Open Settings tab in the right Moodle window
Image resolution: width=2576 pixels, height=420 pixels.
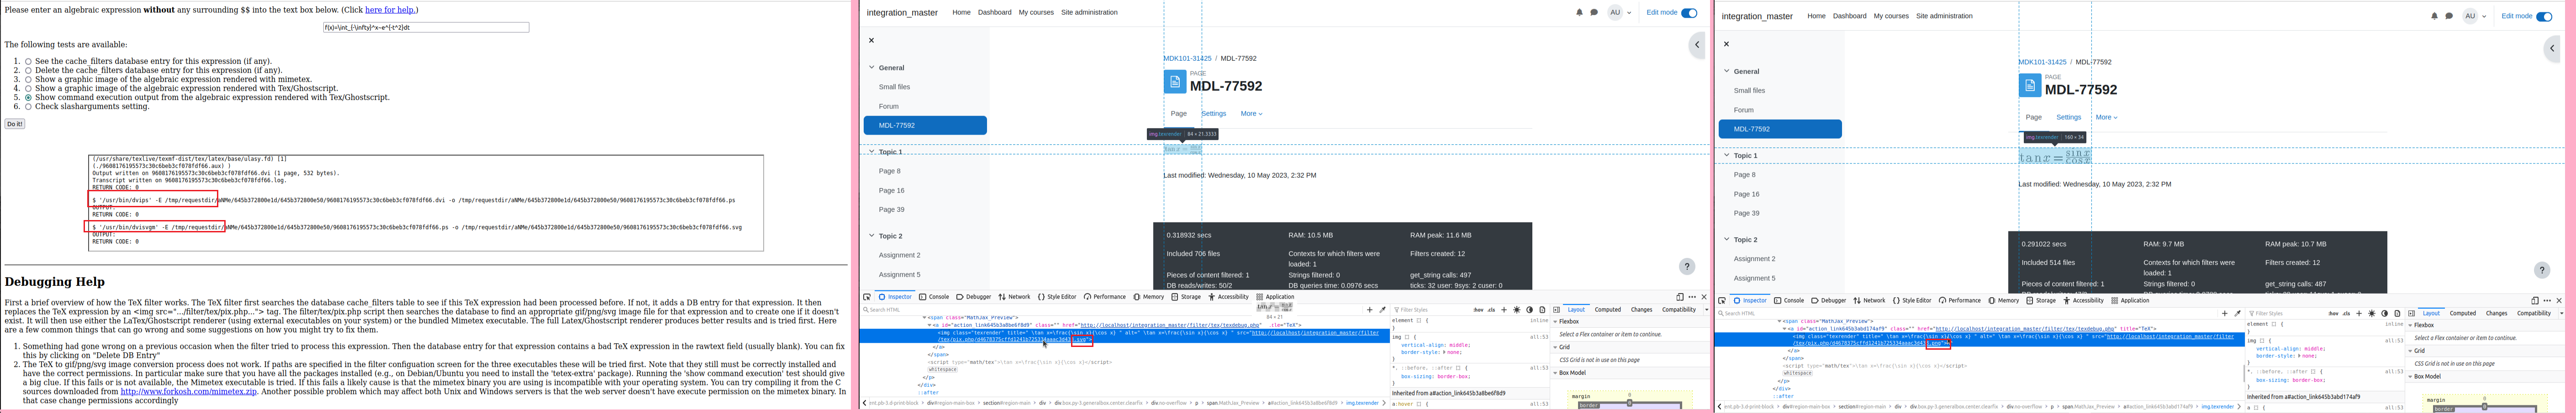pos(2068,117)
